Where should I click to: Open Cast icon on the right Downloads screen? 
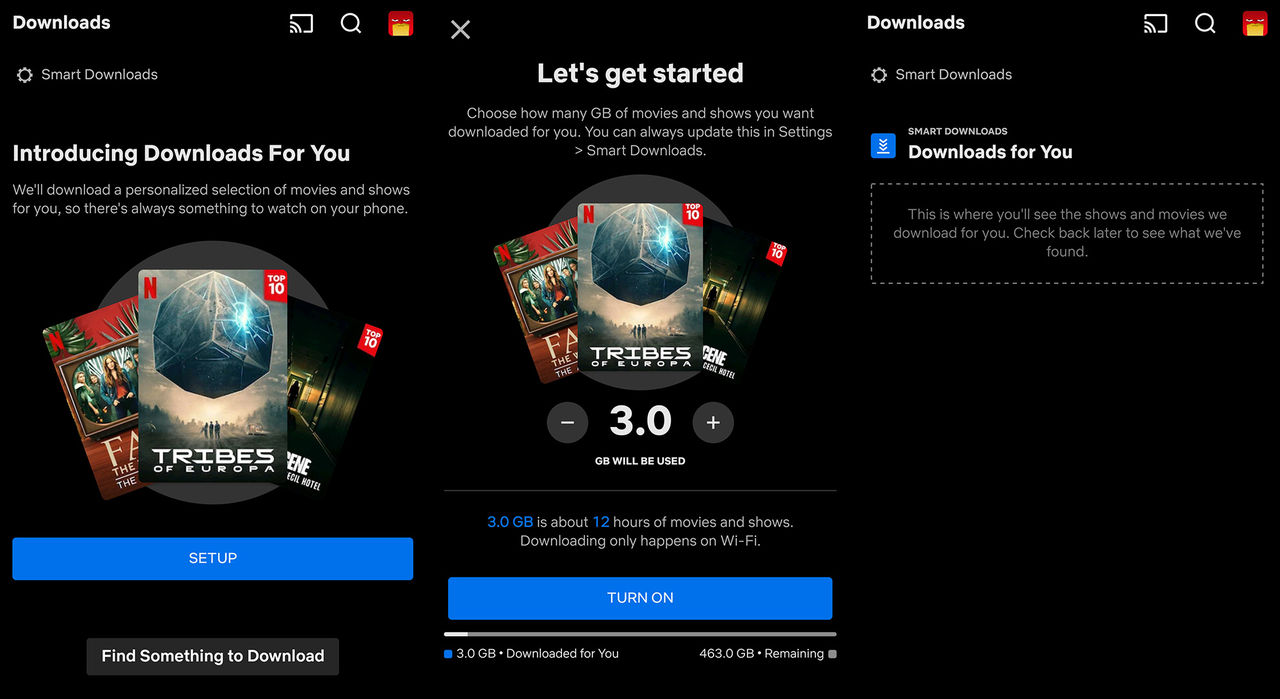tap(1155, 23)
